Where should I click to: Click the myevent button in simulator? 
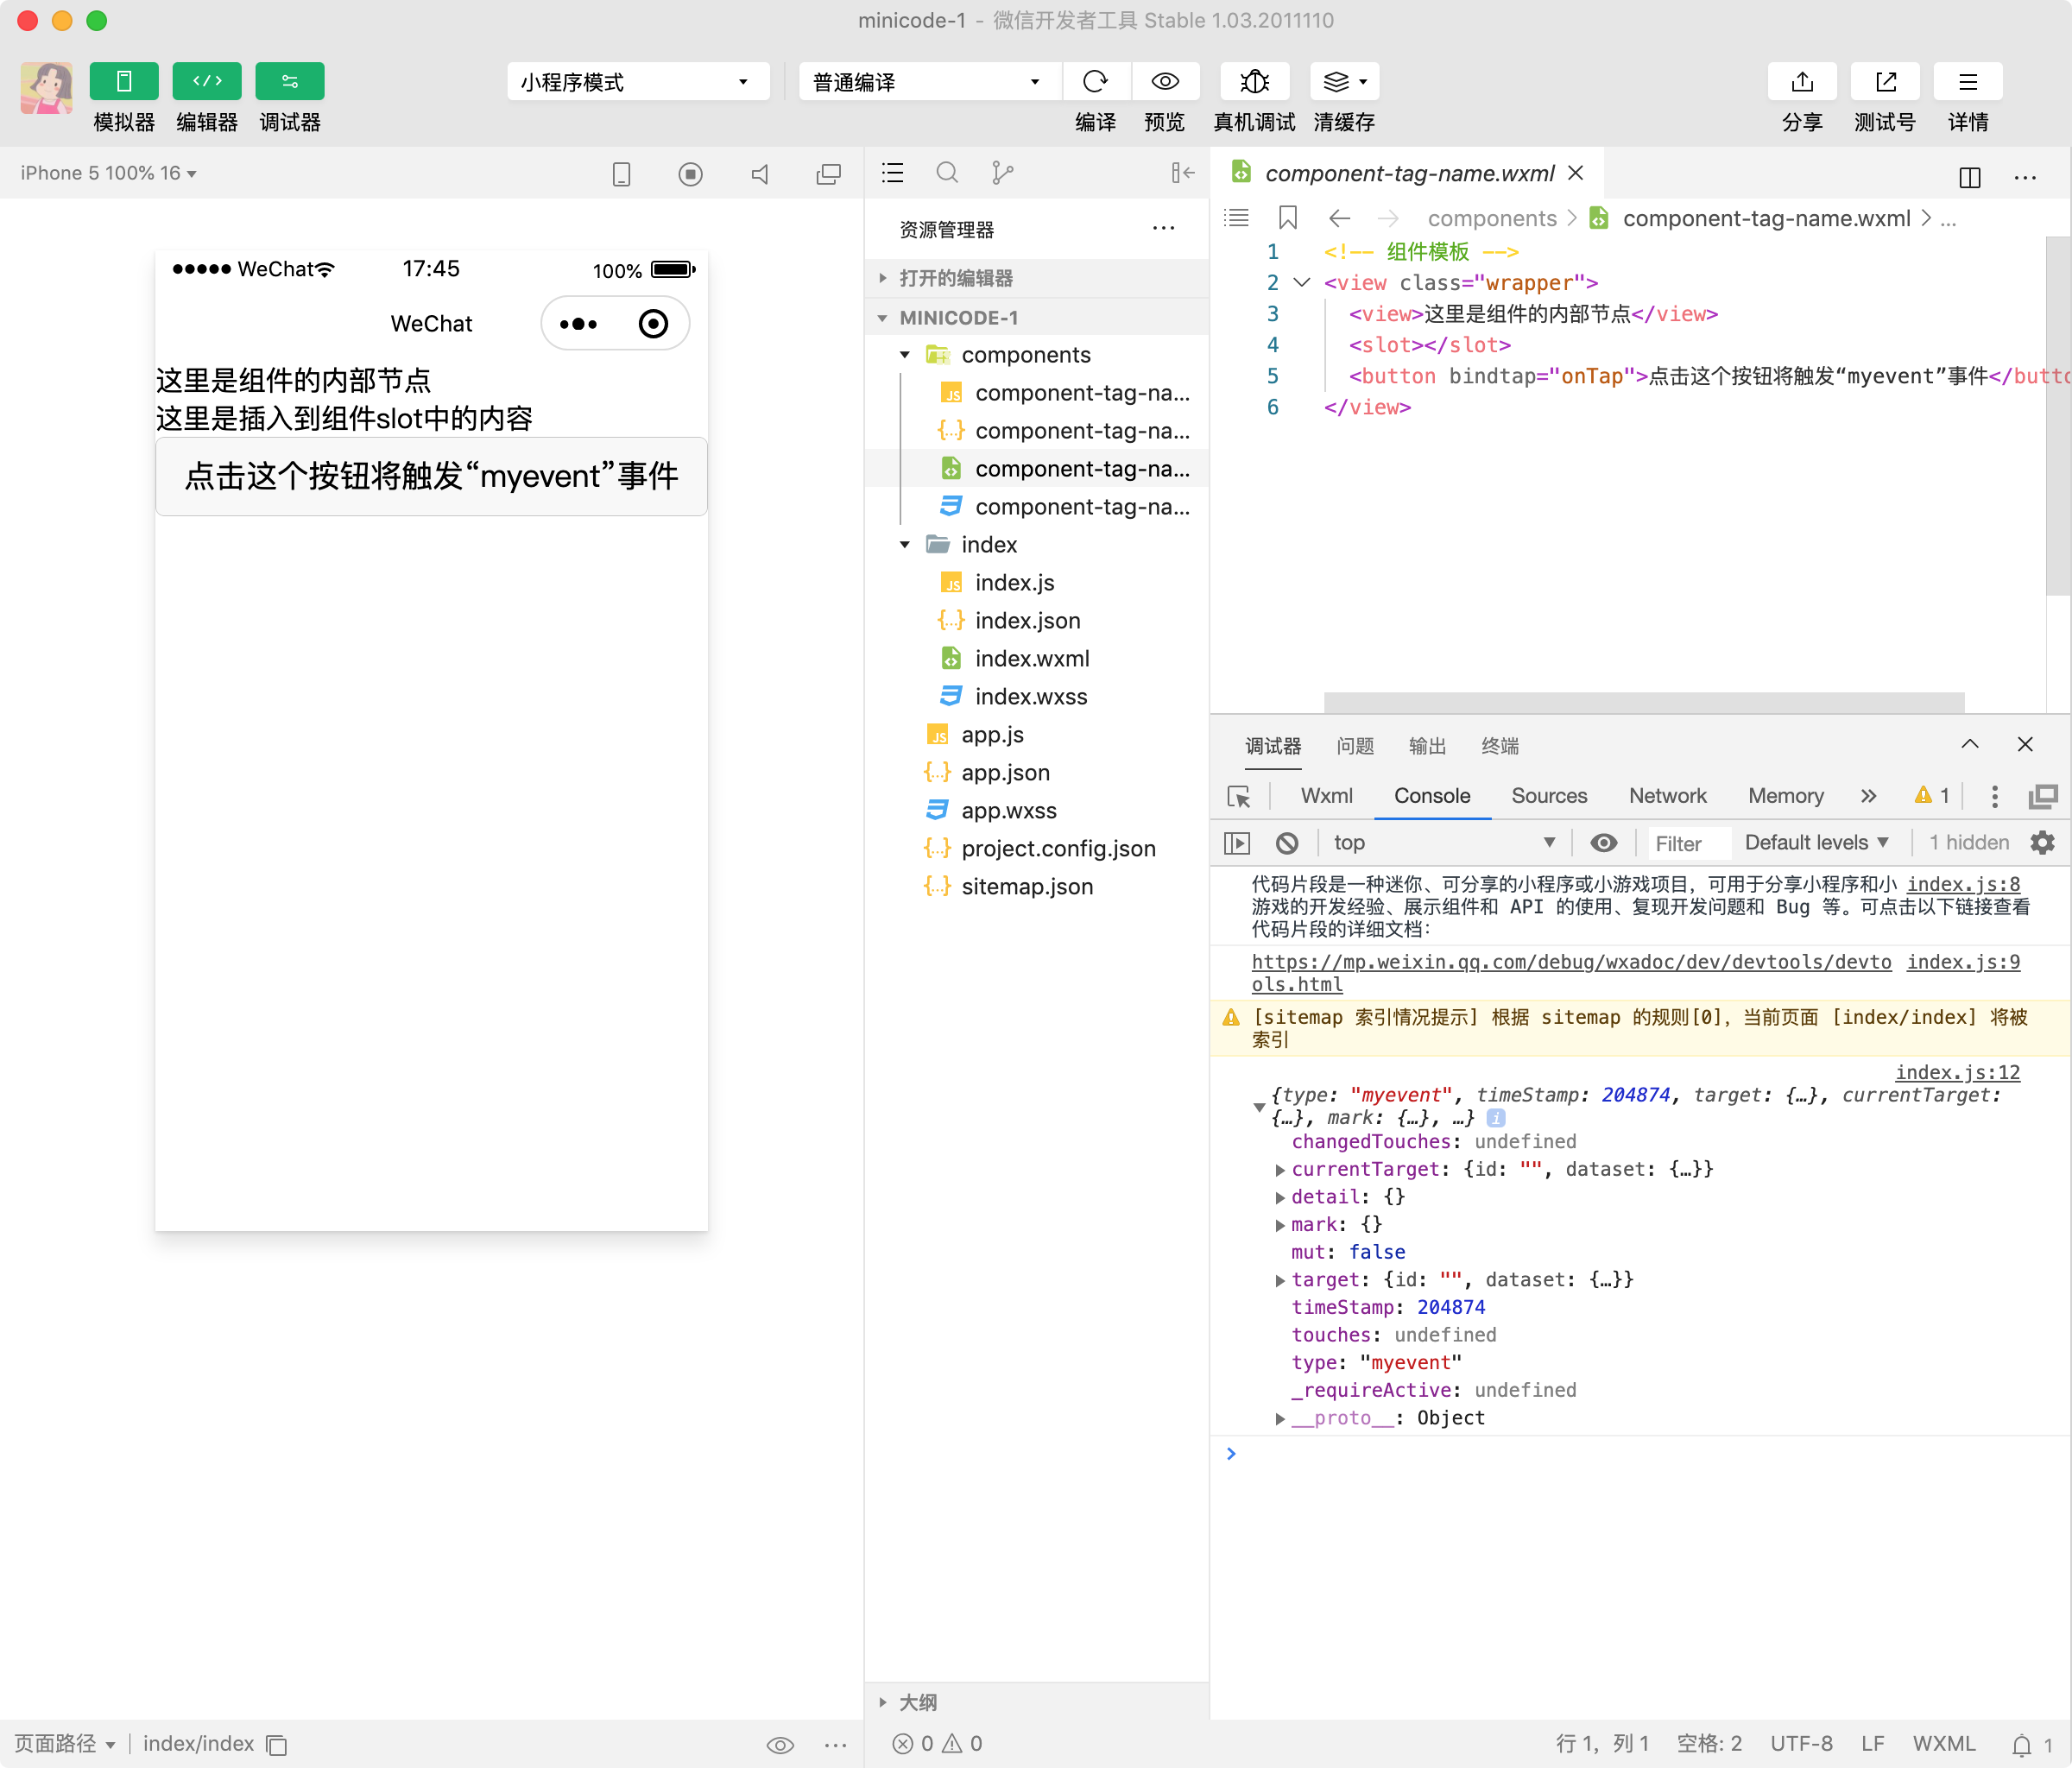pos(431,477)
